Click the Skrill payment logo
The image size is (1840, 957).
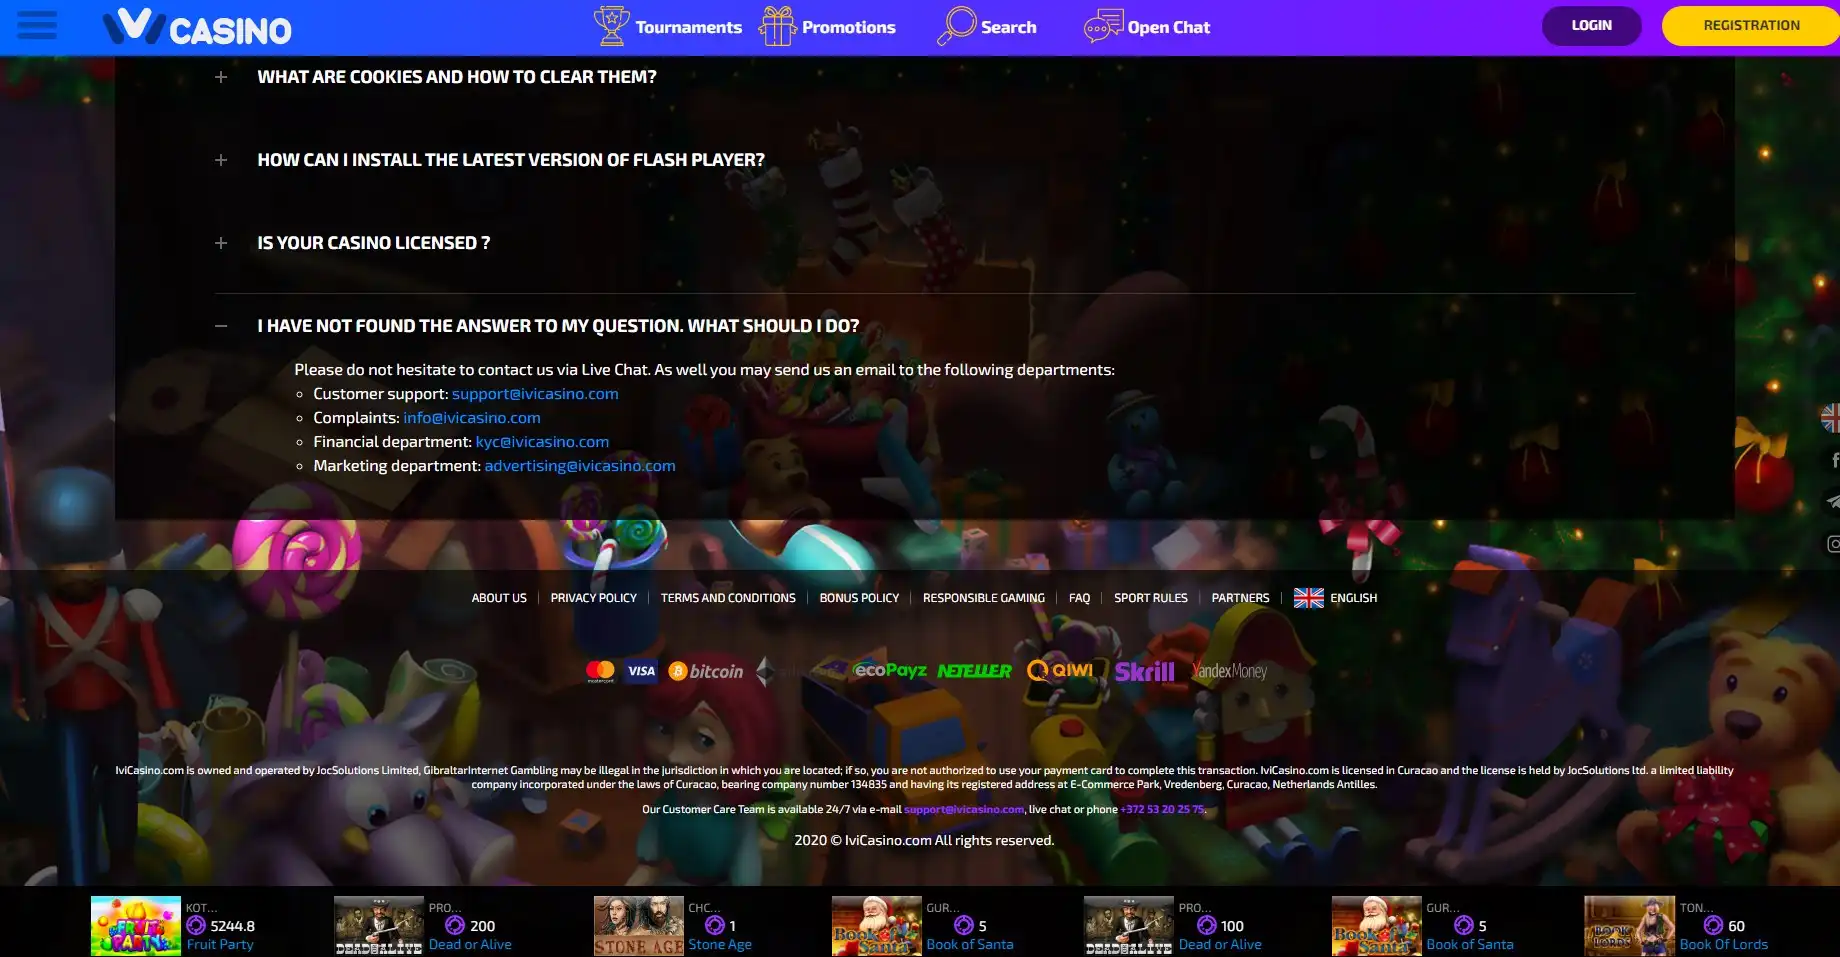1144,672
